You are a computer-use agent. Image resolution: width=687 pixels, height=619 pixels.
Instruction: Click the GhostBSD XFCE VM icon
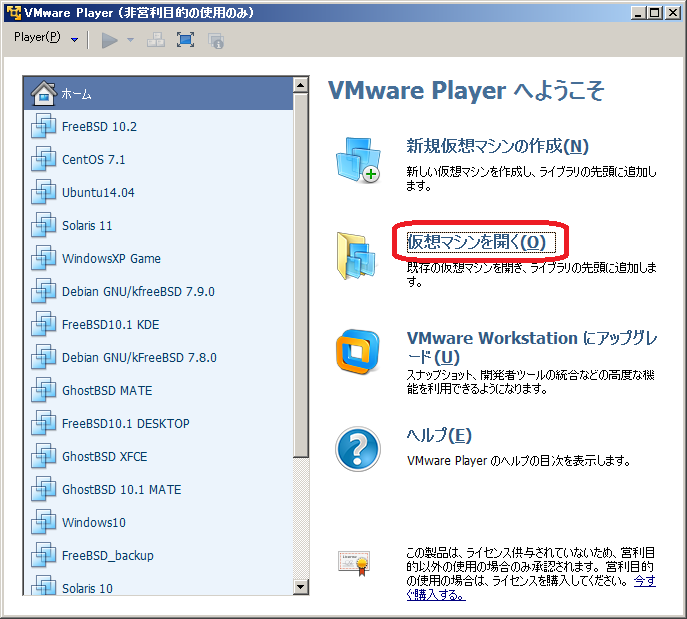pyautogui.click(x=43, y=456)
